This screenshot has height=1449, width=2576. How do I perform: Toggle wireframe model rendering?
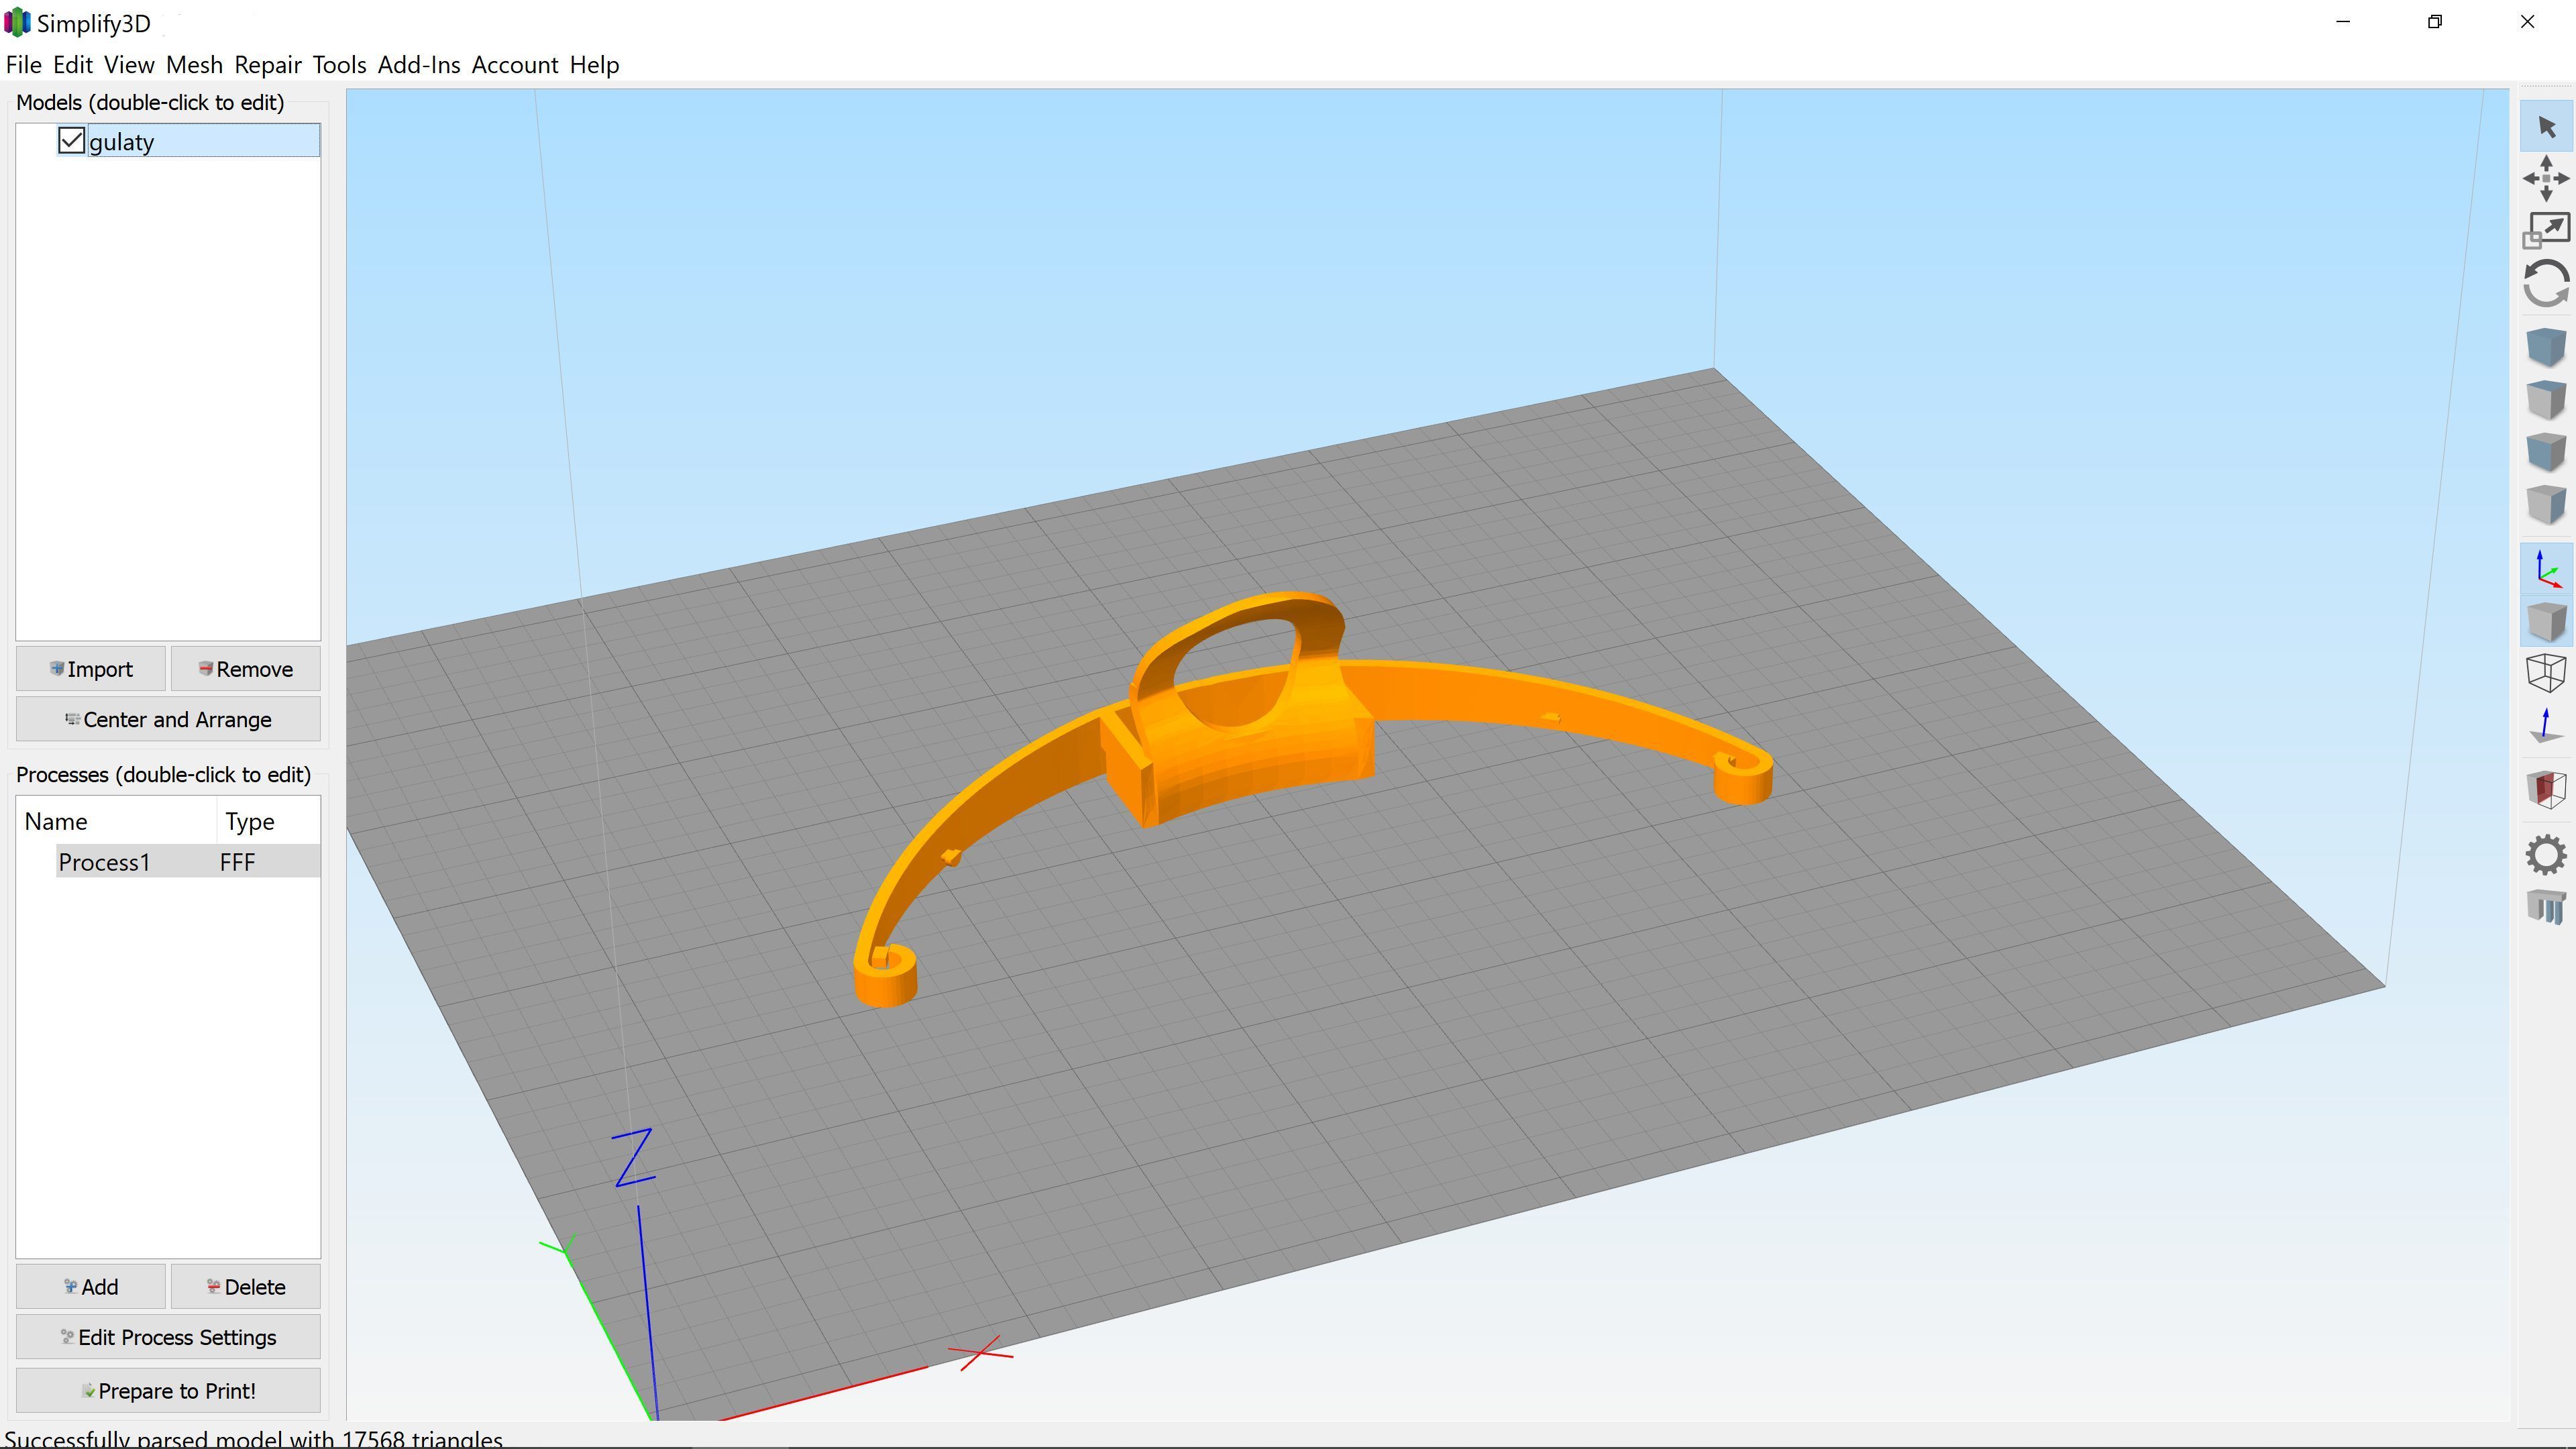click(2546, 673)
